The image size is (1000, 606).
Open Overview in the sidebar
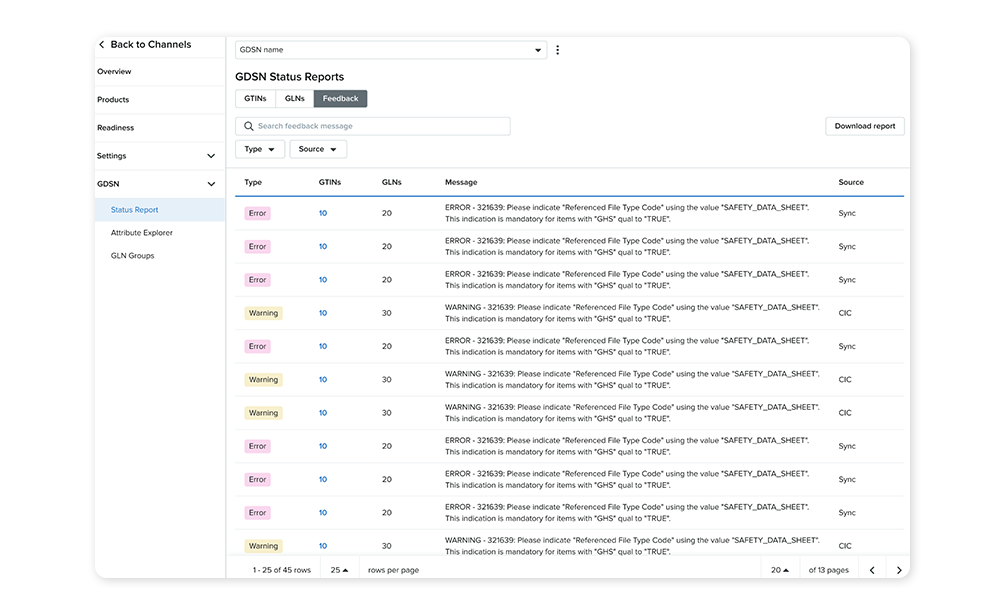click(114, 71)
